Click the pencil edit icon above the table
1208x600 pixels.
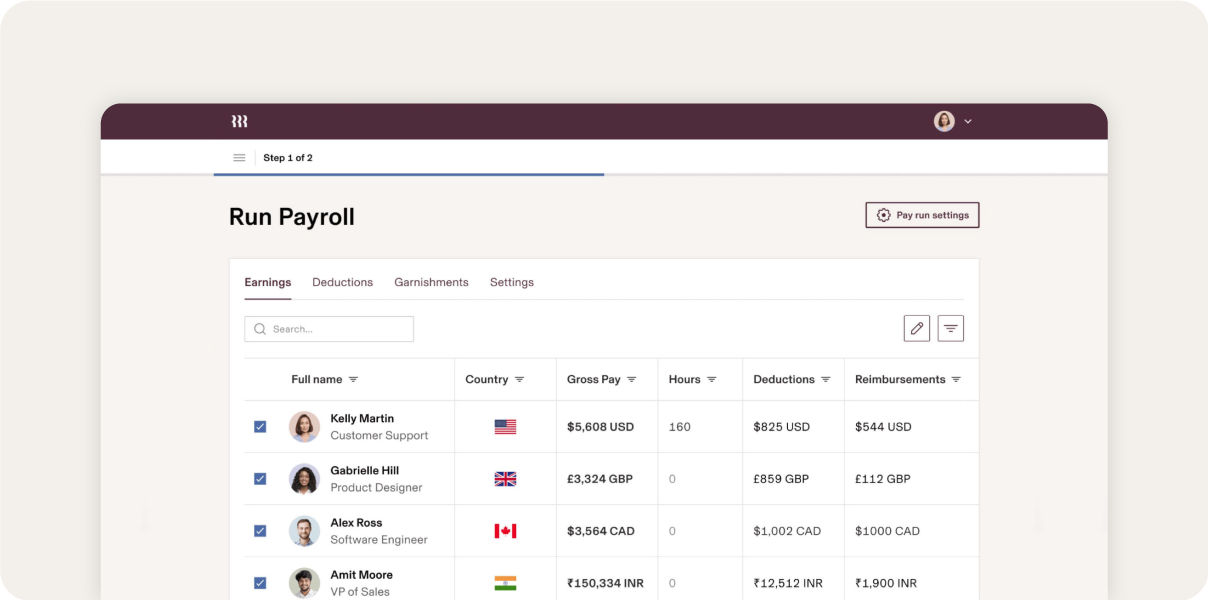click(x=917, y=328)
